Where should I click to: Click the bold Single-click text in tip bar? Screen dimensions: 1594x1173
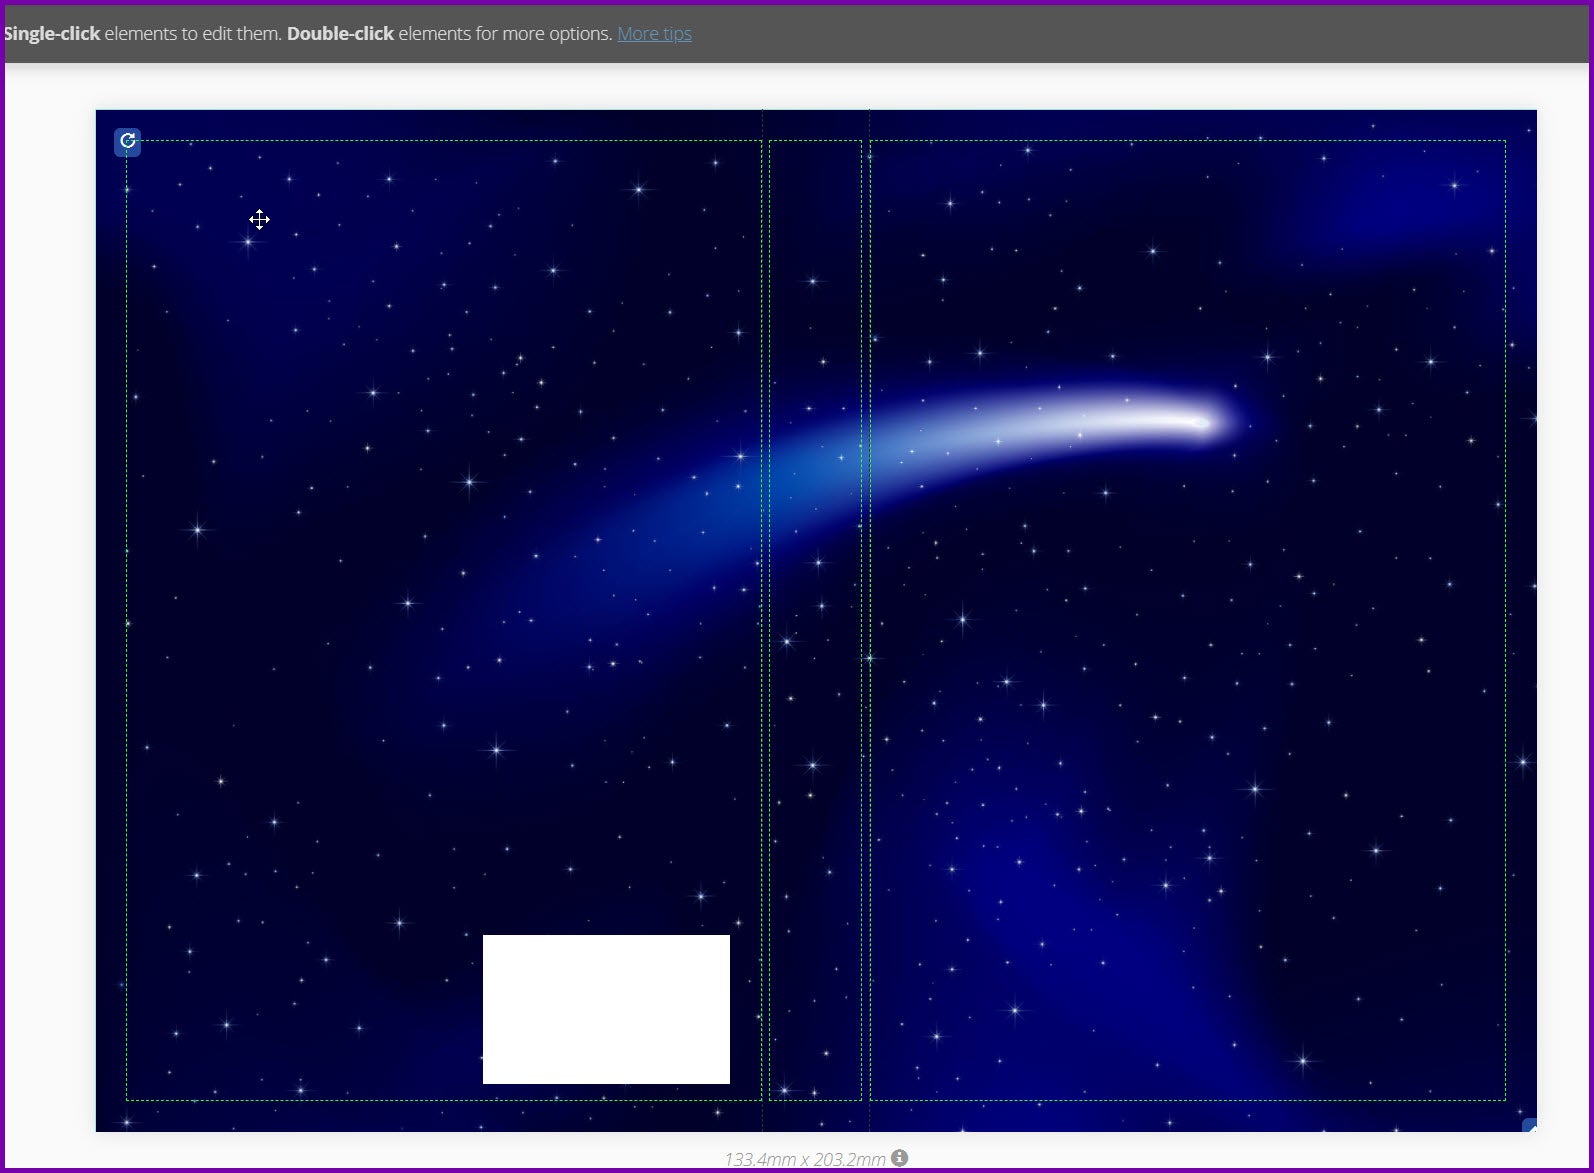pos(52,34)
